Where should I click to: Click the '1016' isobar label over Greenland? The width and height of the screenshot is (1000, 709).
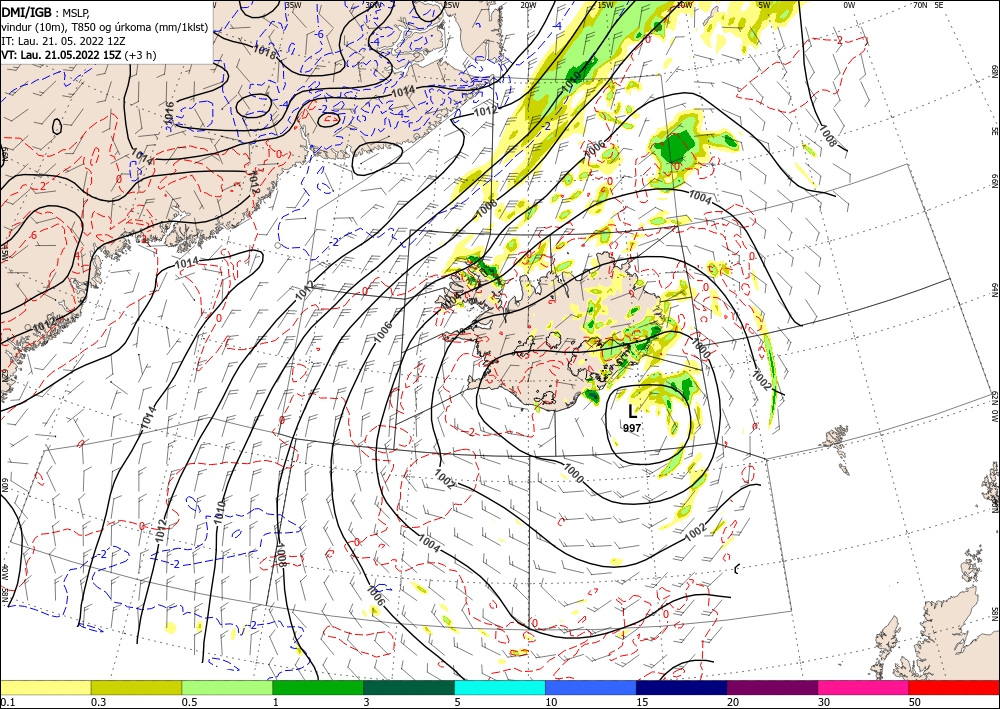coord(169,115)
